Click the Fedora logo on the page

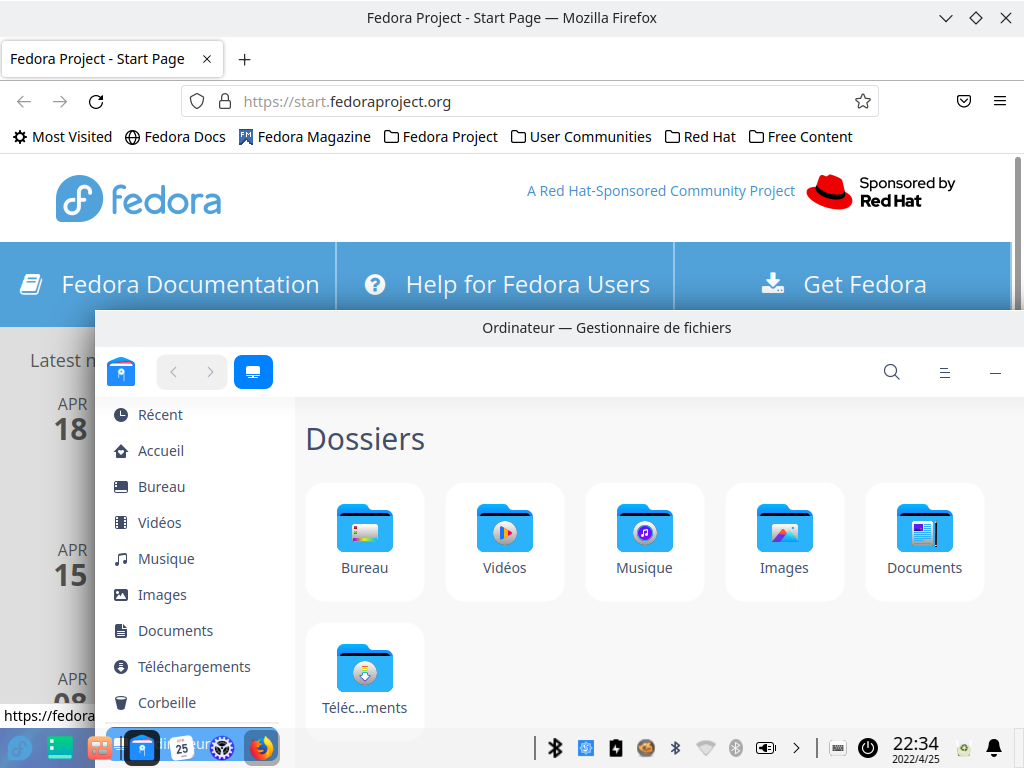[x=138, y=199]
